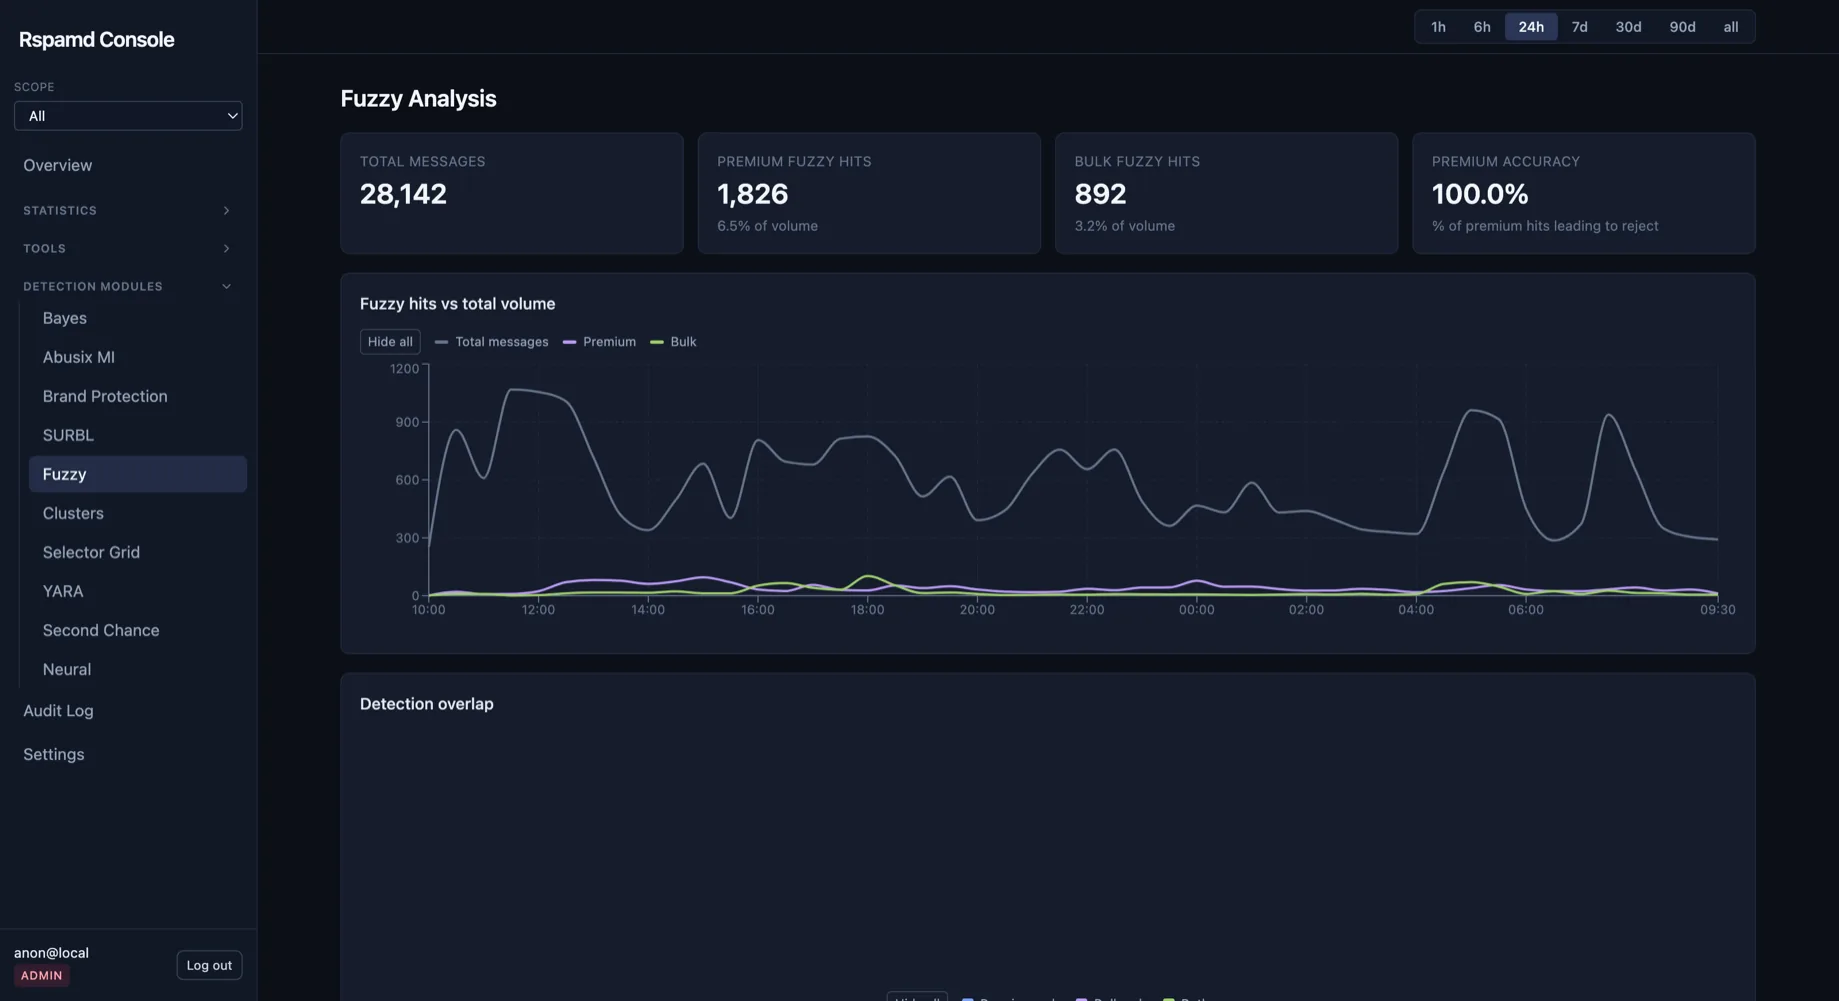Screen dimensions: 1839x1001
Task: Click the ADMIN role badge
Action: 42,976
